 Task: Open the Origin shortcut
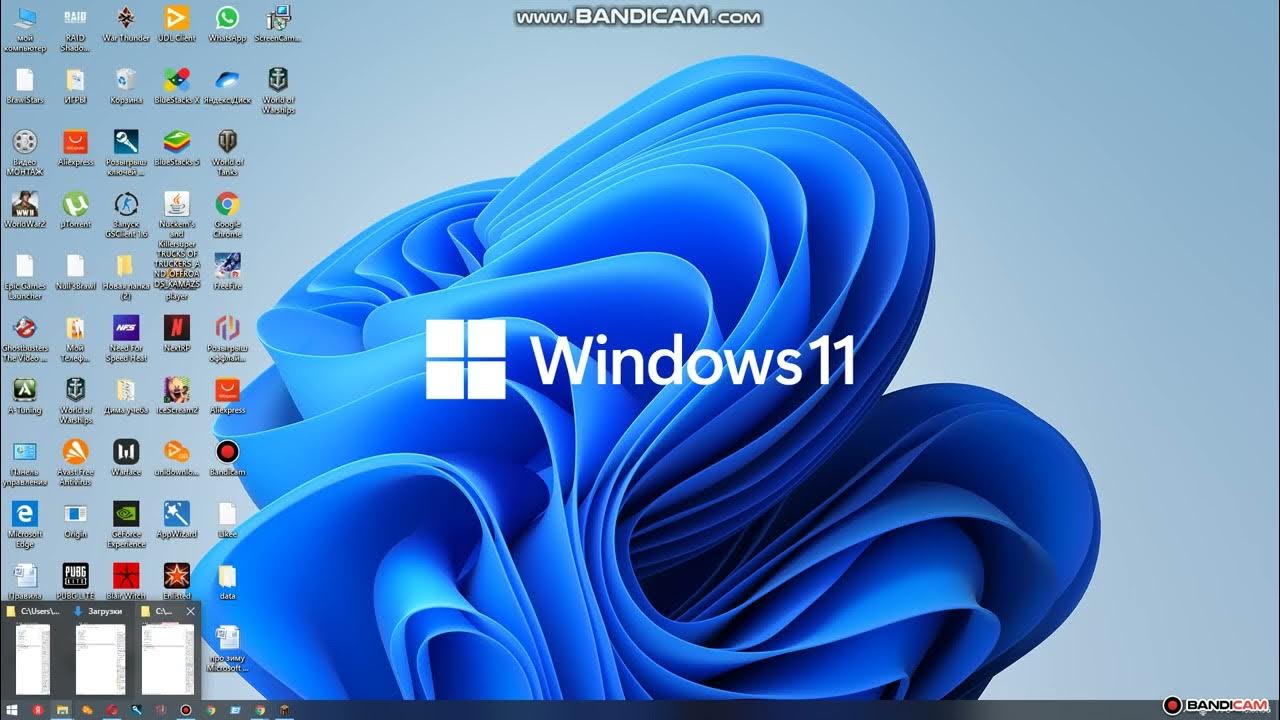tap(75, 520)
